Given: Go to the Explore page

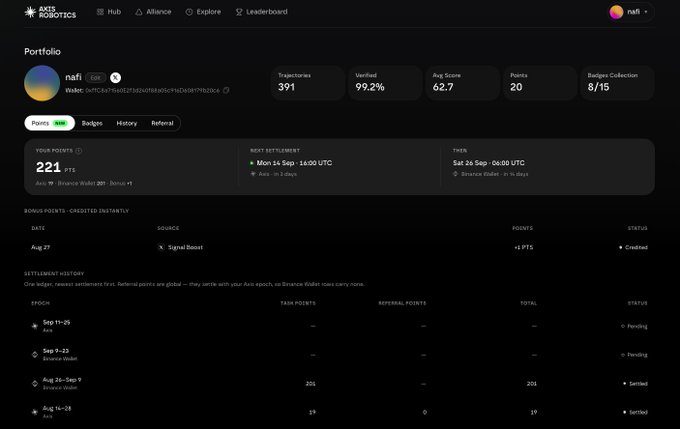Looking at the screenshot, I should [x=203, y=12].
